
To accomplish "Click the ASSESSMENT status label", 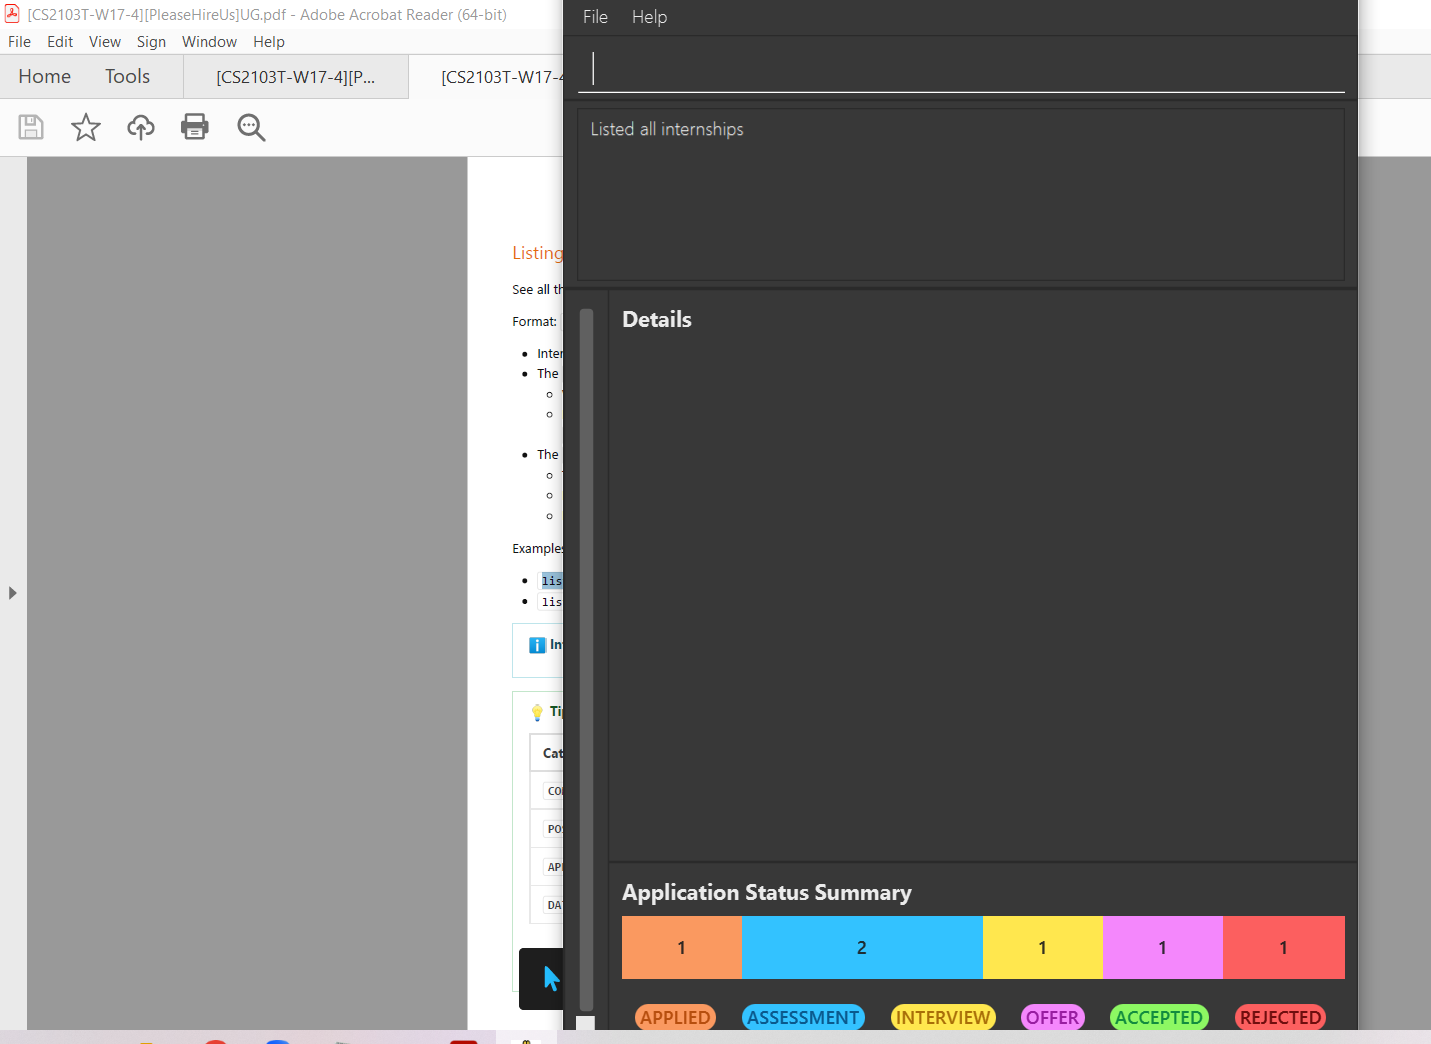I will (x=803, y=1017).
